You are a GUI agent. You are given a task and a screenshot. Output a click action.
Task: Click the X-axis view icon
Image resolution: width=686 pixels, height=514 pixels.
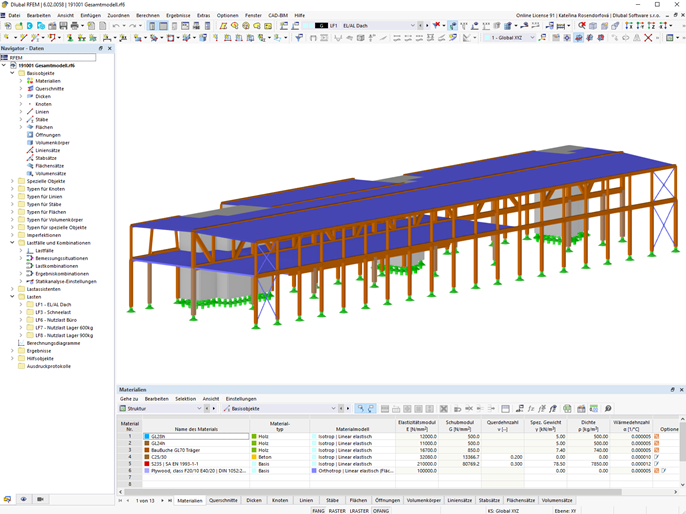[629, 26]
